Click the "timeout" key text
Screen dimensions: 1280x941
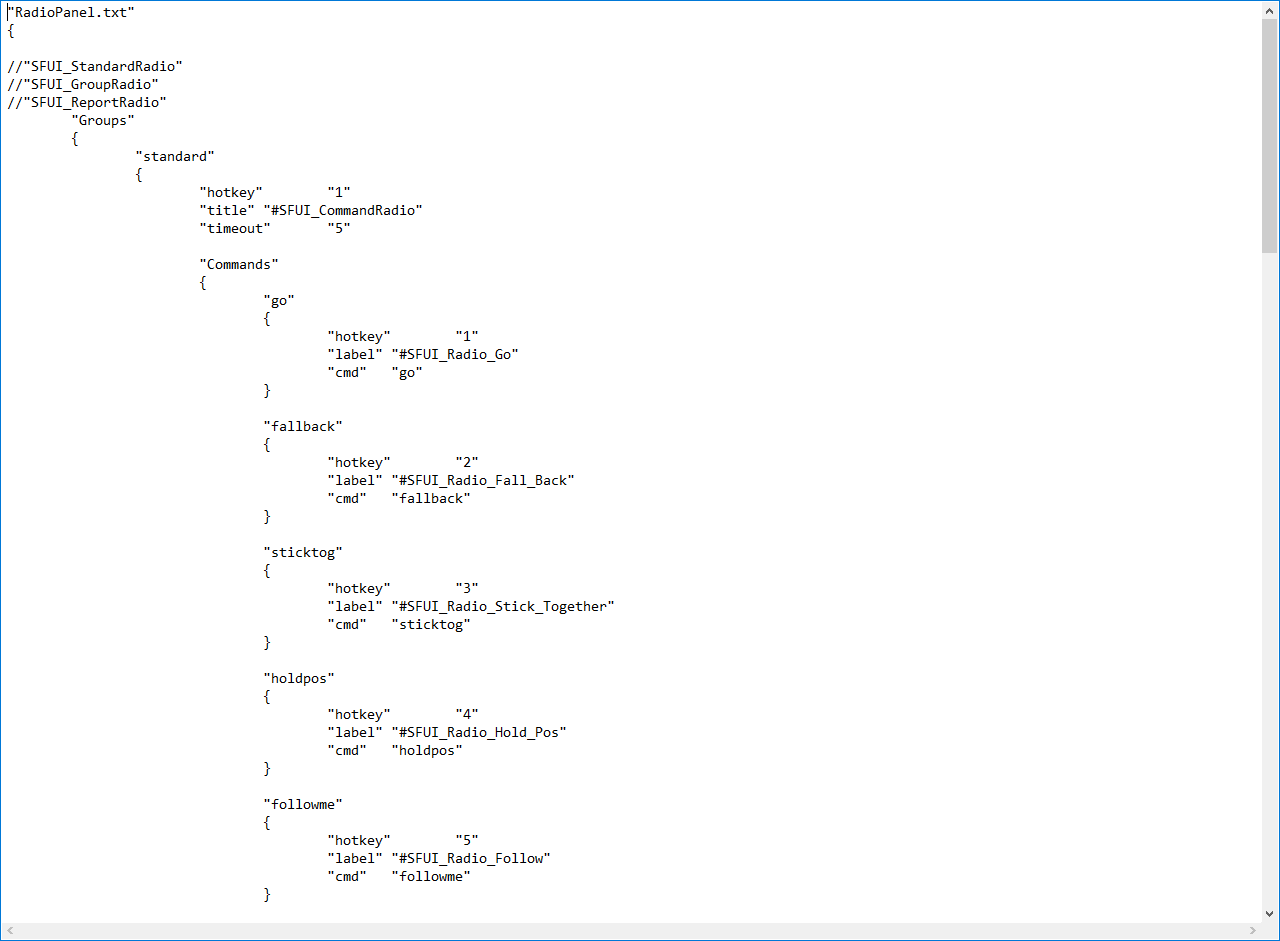235,228
